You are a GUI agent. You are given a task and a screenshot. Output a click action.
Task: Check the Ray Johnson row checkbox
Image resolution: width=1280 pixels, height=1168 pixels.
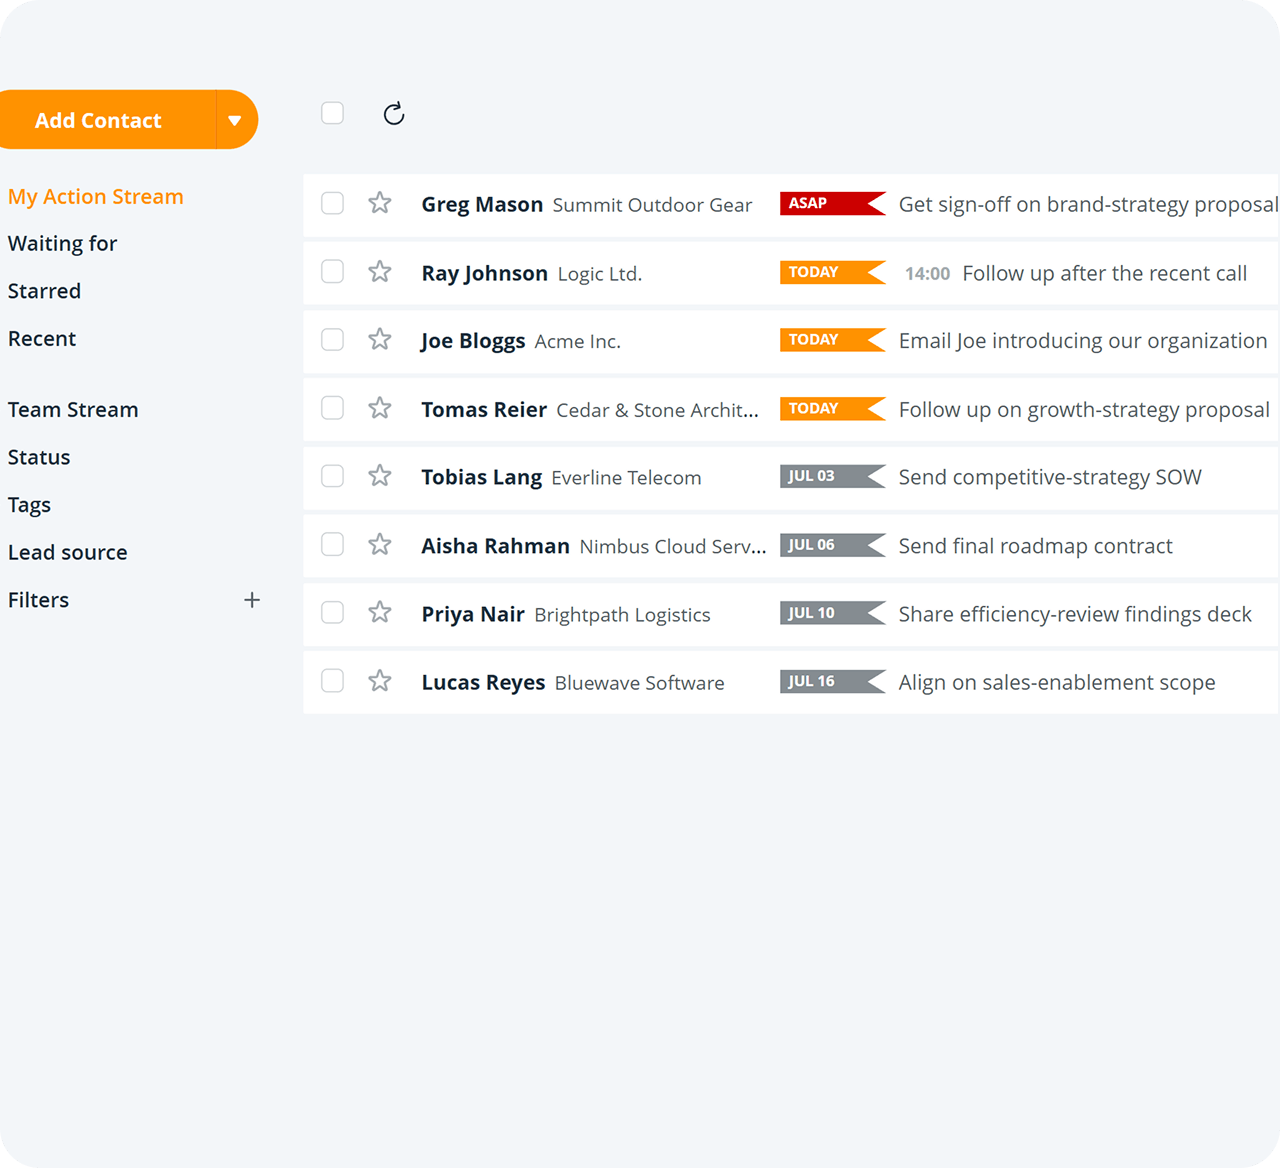[333, 271]
